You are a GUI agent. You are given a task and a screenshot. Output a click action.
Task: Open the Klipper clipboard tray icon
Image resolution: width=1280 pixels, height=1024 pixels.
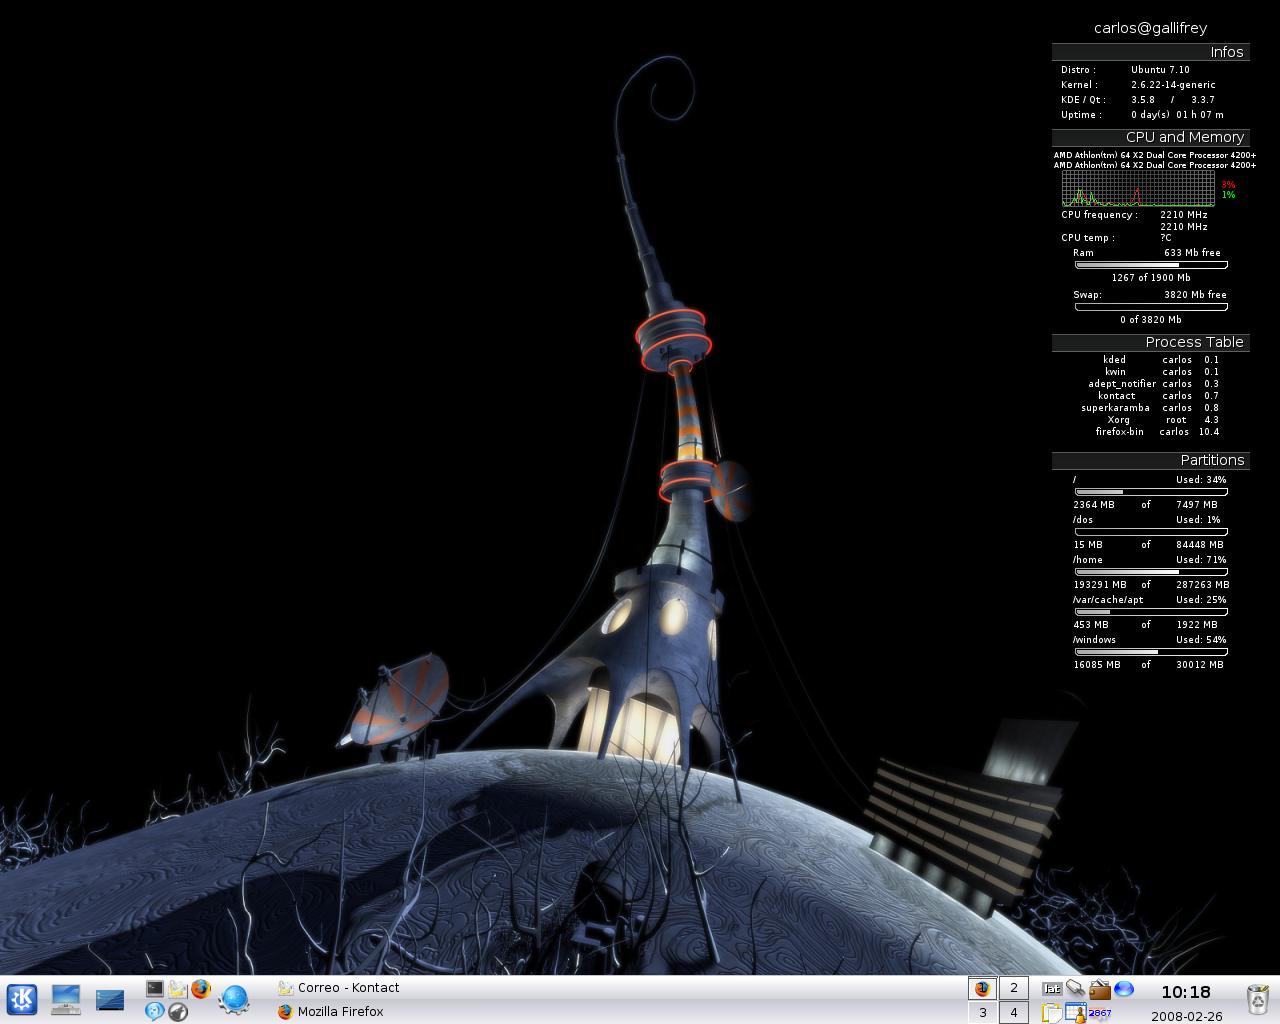[x=1052, y=1013]
